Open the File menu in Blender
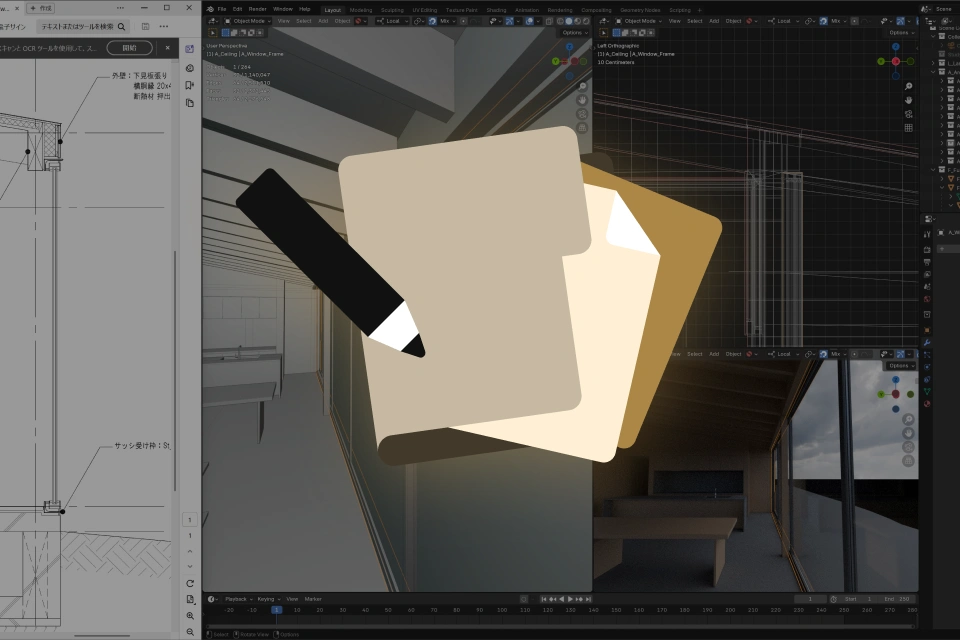Viewport: 960px width, 640px height. coord(222,9)
